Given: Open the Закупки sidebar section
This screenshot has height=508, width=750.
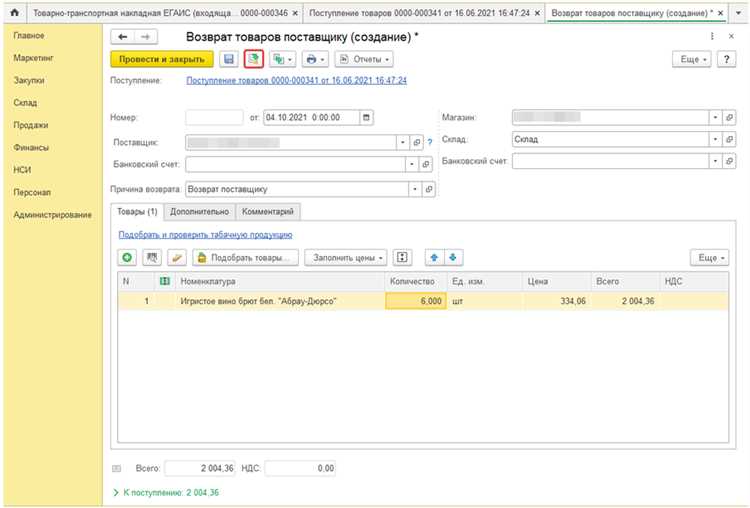Looking at the screenshot, I should click(29, 80).
